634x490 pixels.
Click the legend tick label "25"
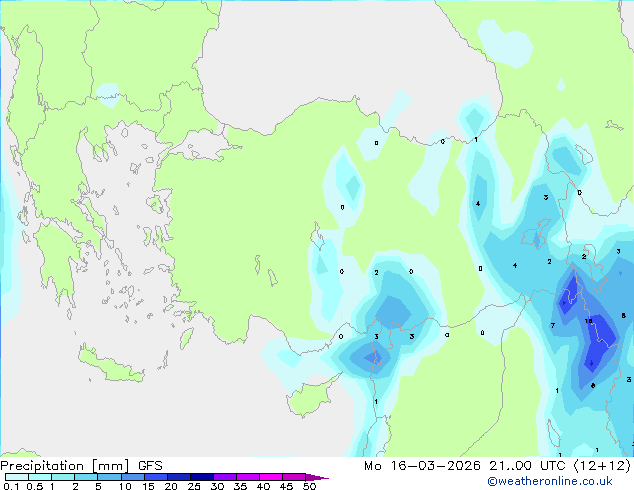(194, 486)
